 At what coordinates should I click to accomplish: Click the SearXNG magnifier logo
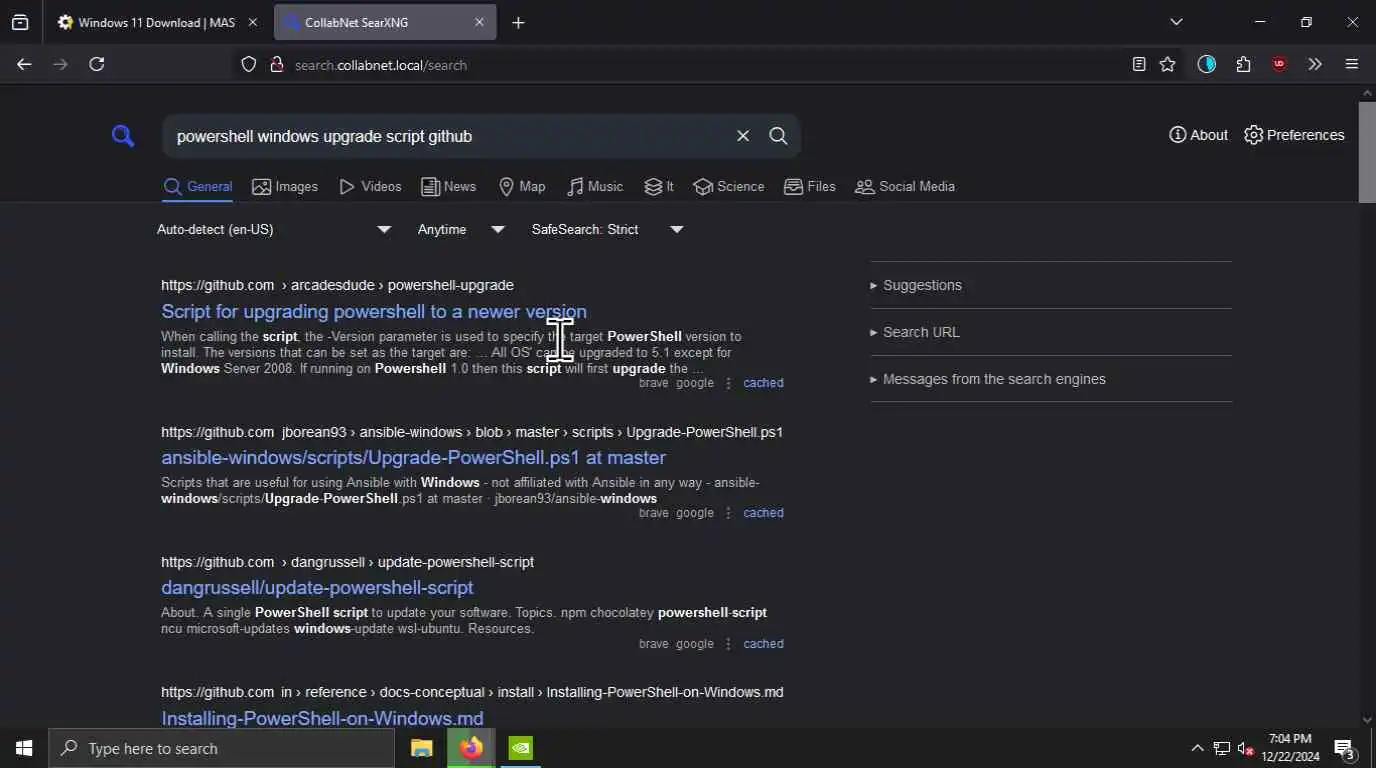123,136
